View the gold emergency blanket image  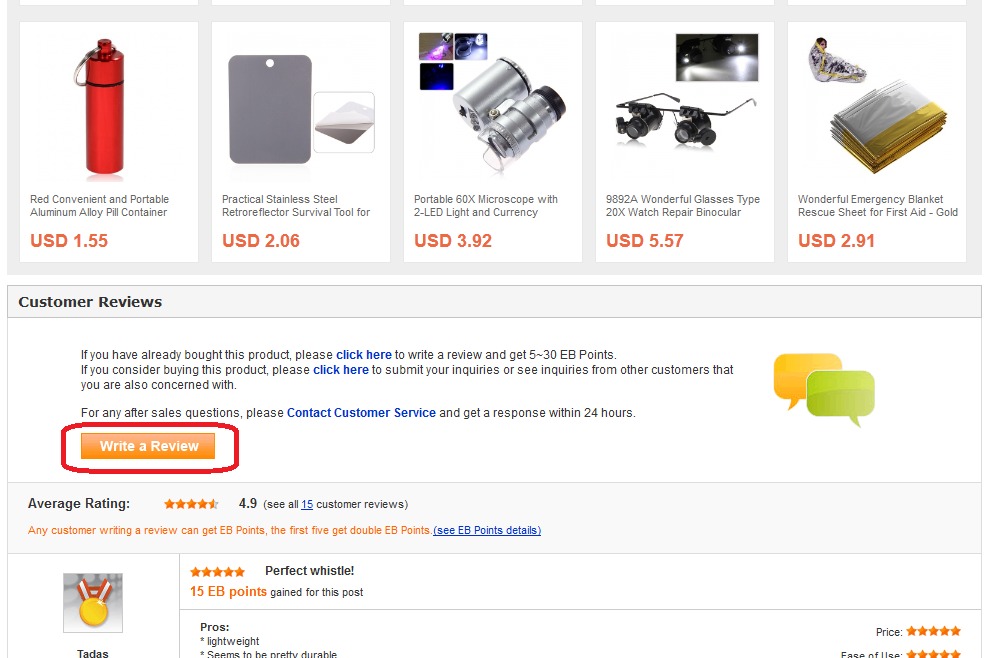tap(876, 106)
